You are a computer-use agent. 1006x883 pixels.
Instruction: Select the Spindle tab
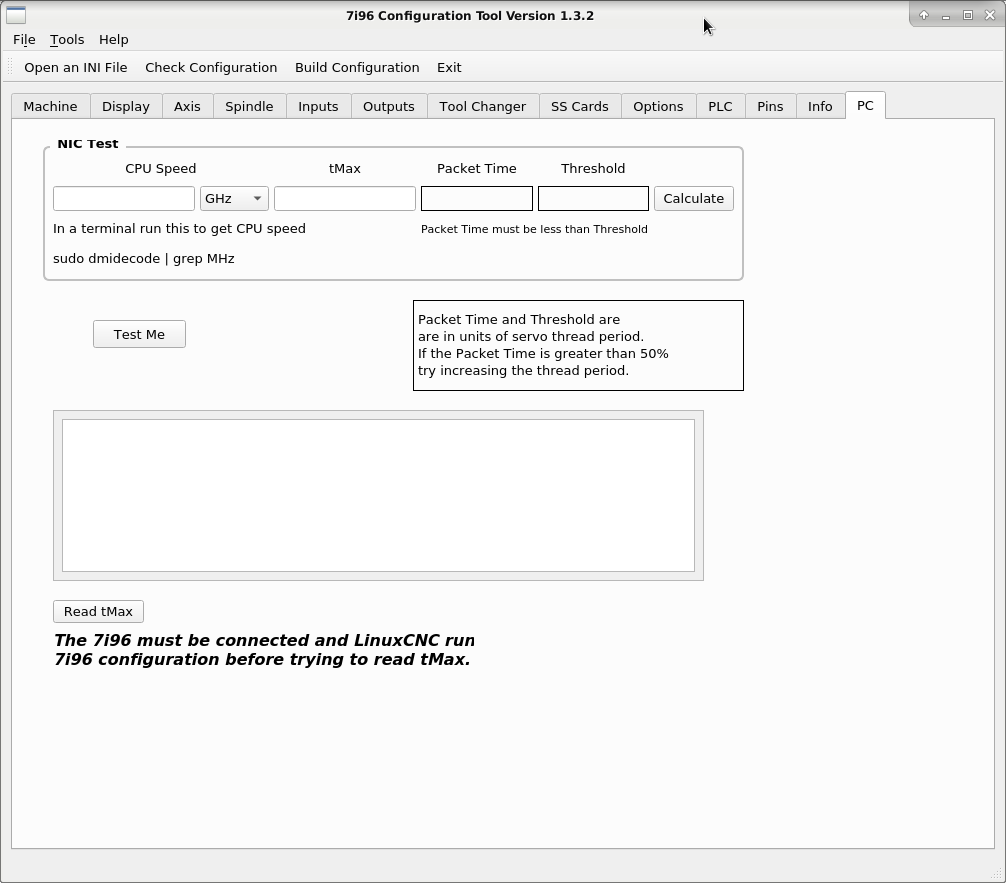point(249,107)
